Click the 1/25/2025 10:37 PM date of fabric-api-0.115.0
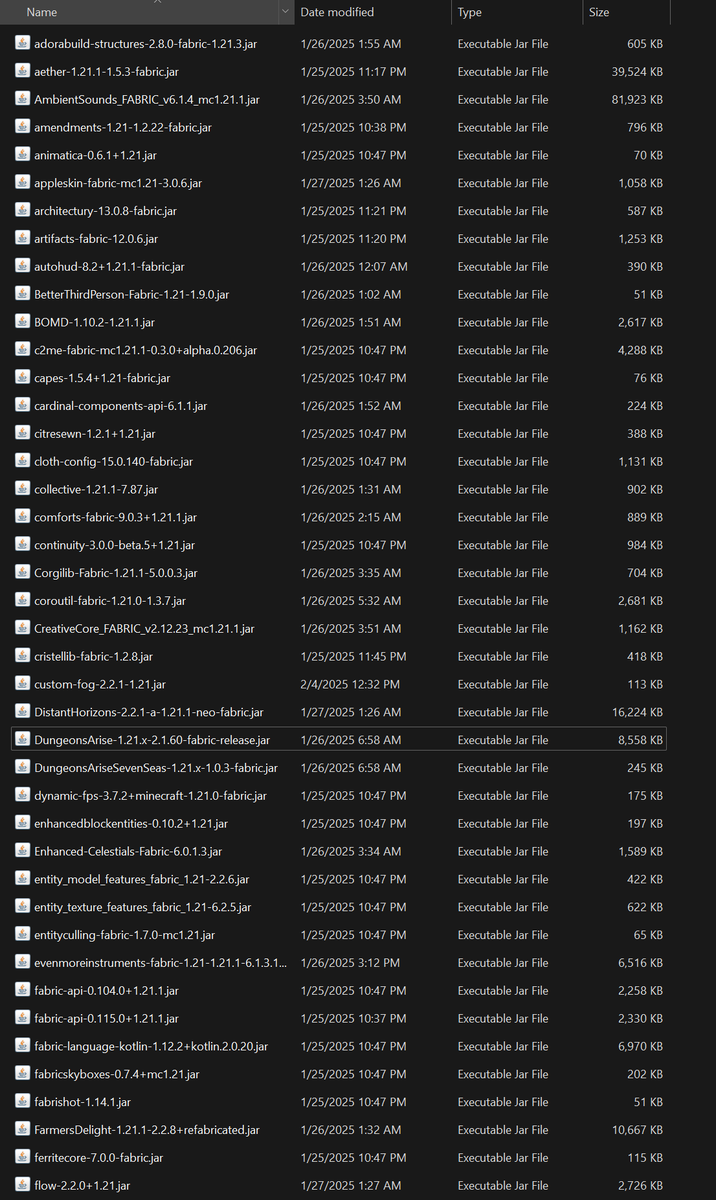 coord(353,1019)
